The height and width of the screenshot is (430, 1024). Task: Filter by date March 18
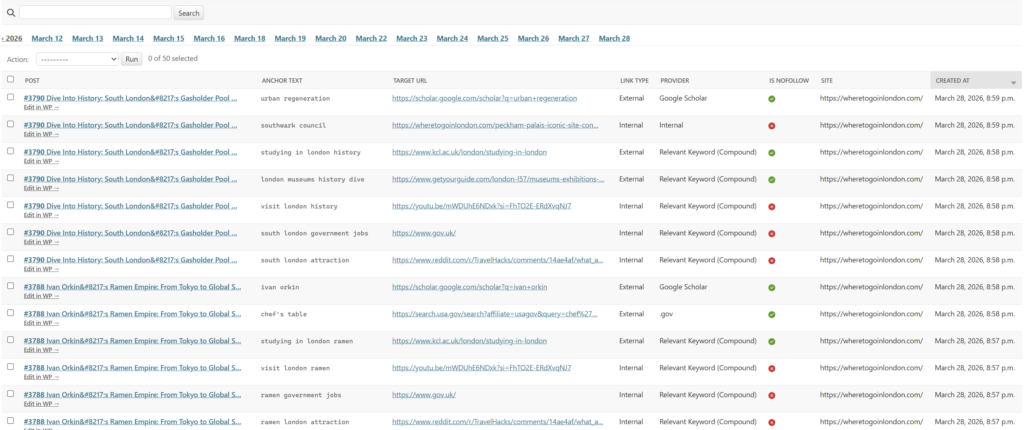pyautogui.click(x=249, y=39)
